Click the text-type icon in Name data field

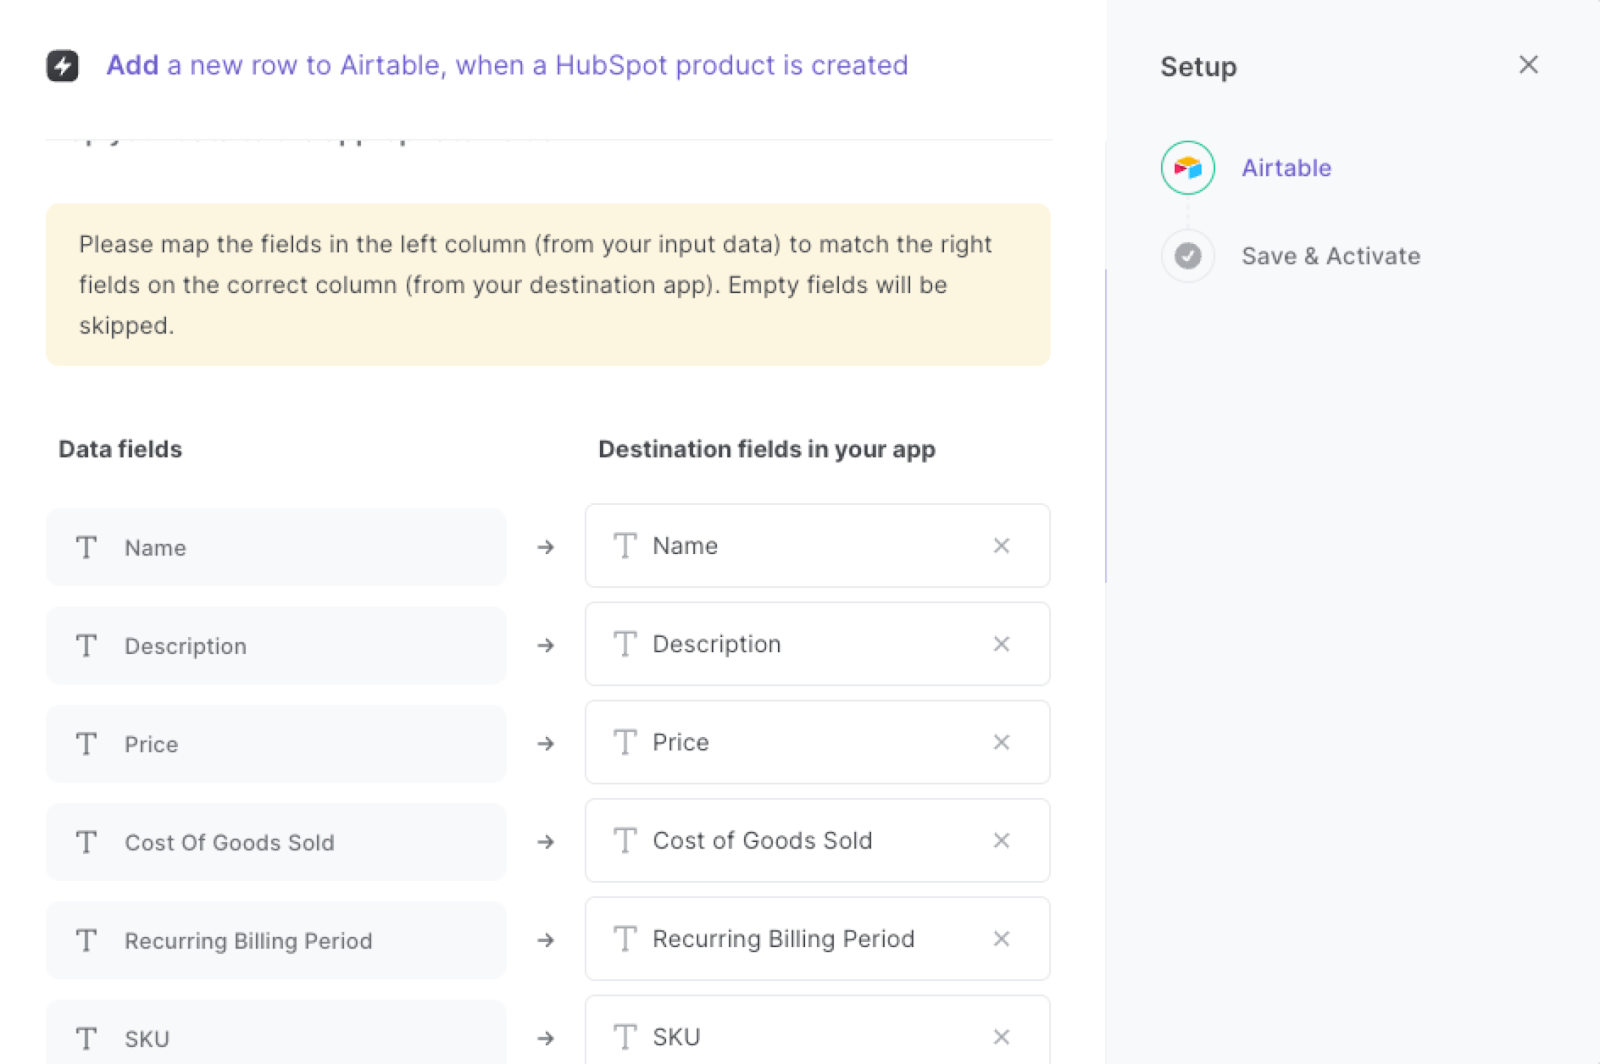[x=87, y=547]
